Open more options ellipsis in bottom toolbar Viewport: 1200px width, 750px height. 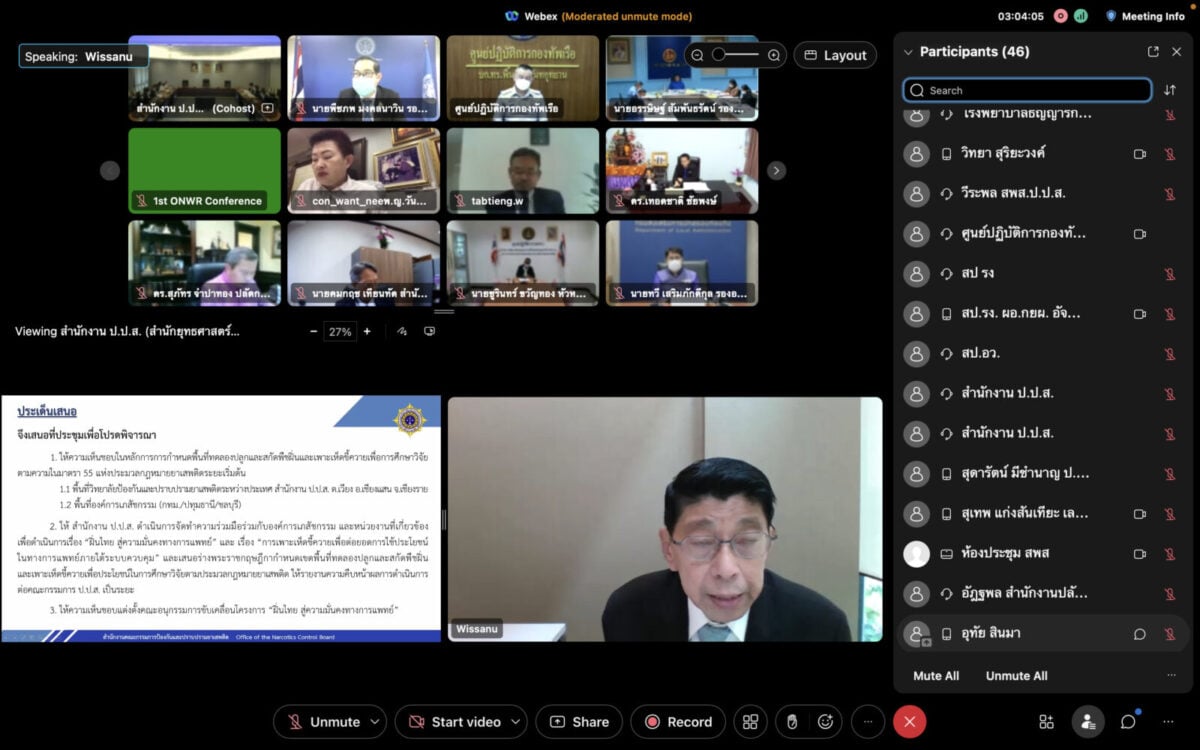pos(867,722)
